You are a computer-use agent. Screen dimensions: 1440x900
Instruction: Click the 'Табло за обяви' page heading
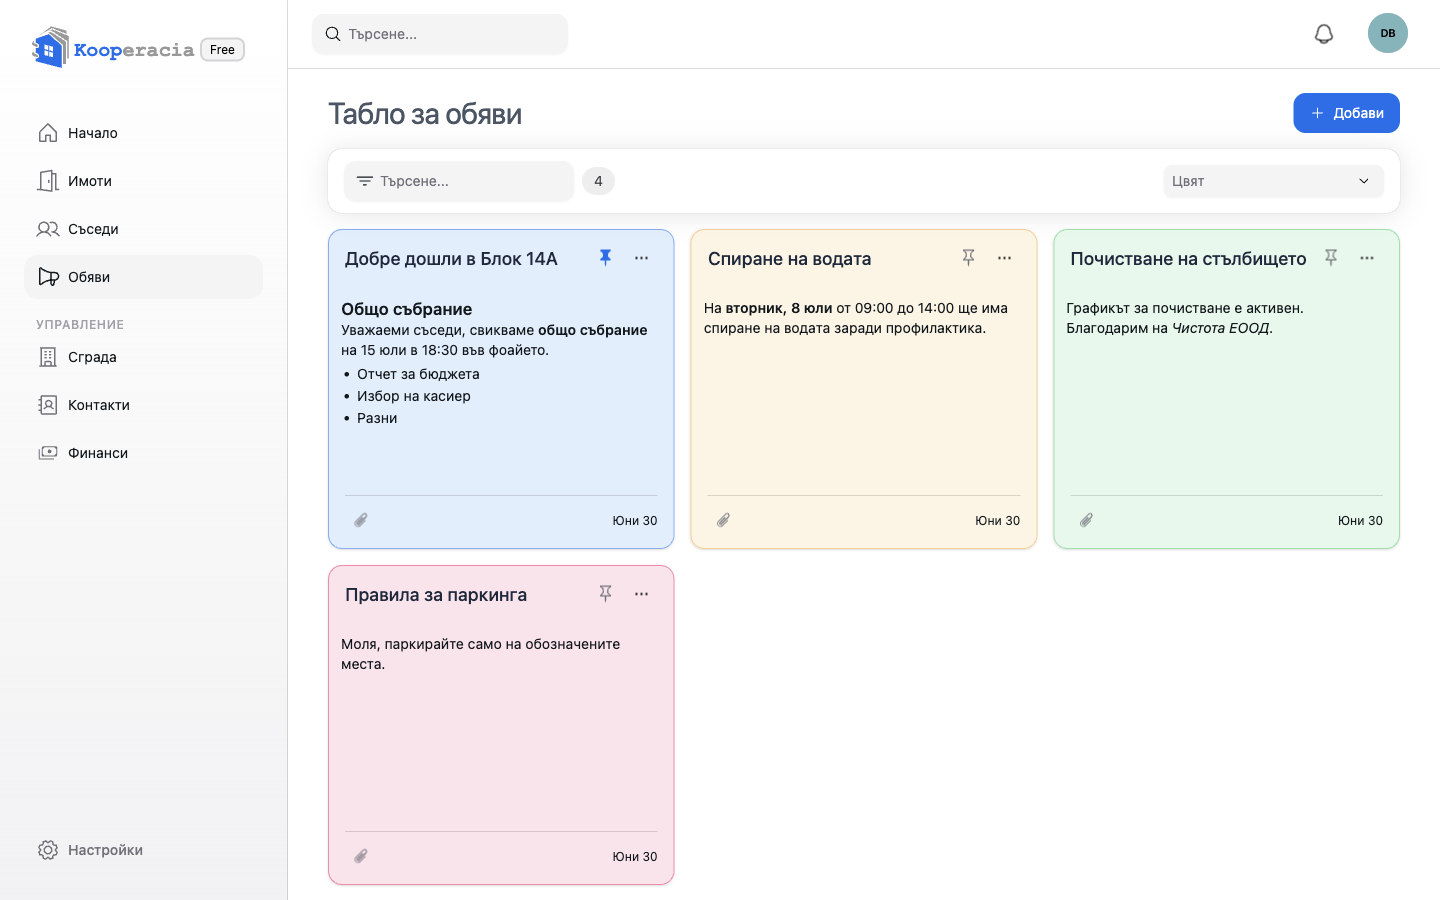click(x=425, y=114)
